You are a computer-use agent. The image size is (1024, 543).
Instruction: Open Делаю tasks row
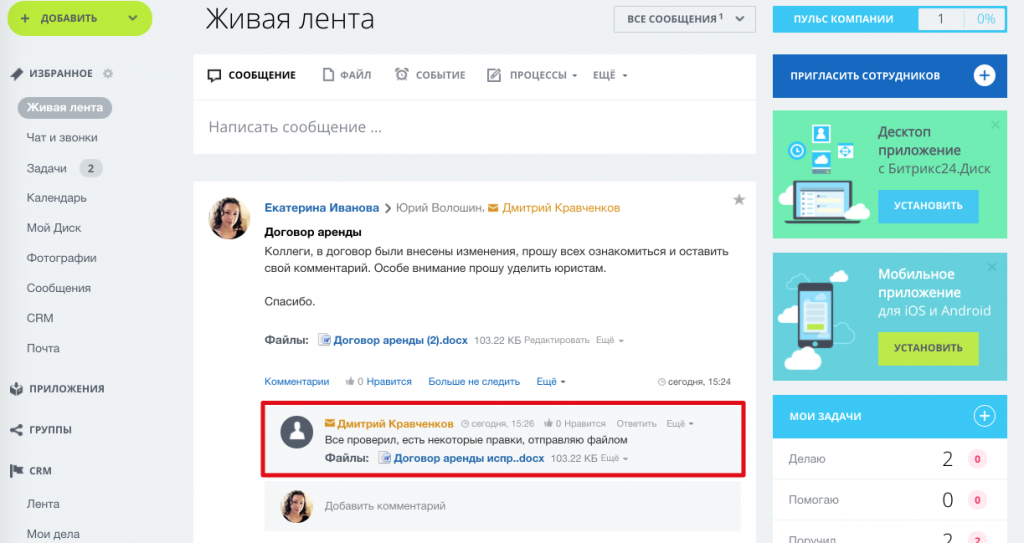[x=889, y=459]
